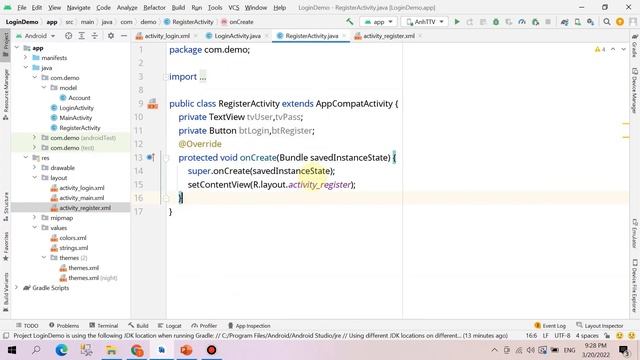The width and height of the screenshot is (640, 360).
Task: Toggle the Structure side panel
Action: 6,207
